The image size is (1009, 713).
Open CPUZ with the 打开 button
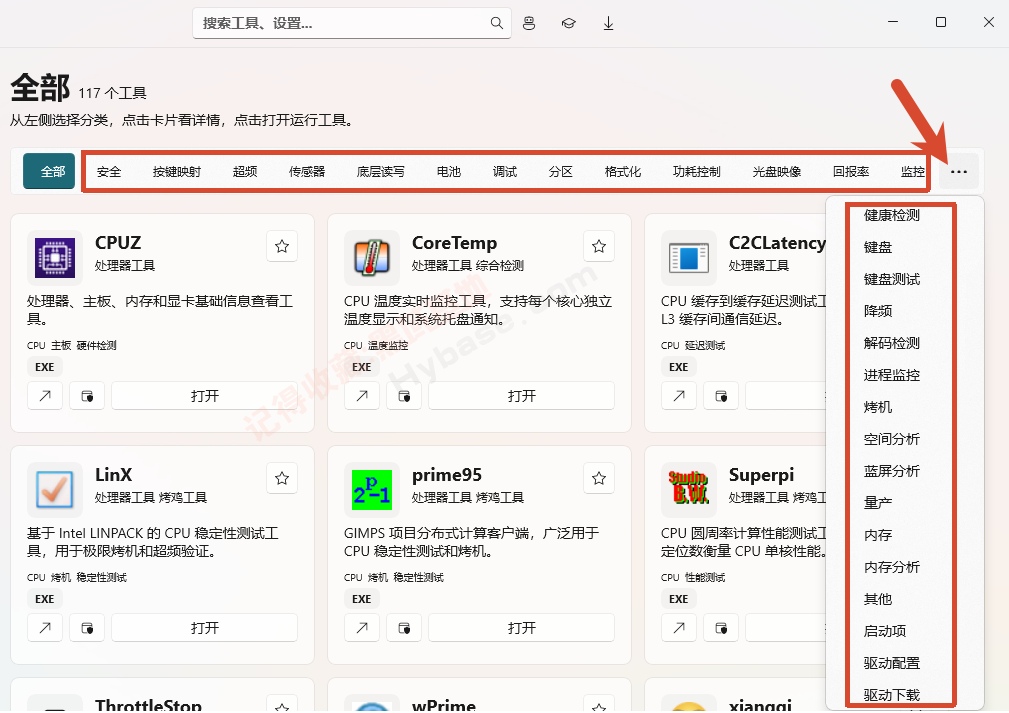(x=205, y=396)
